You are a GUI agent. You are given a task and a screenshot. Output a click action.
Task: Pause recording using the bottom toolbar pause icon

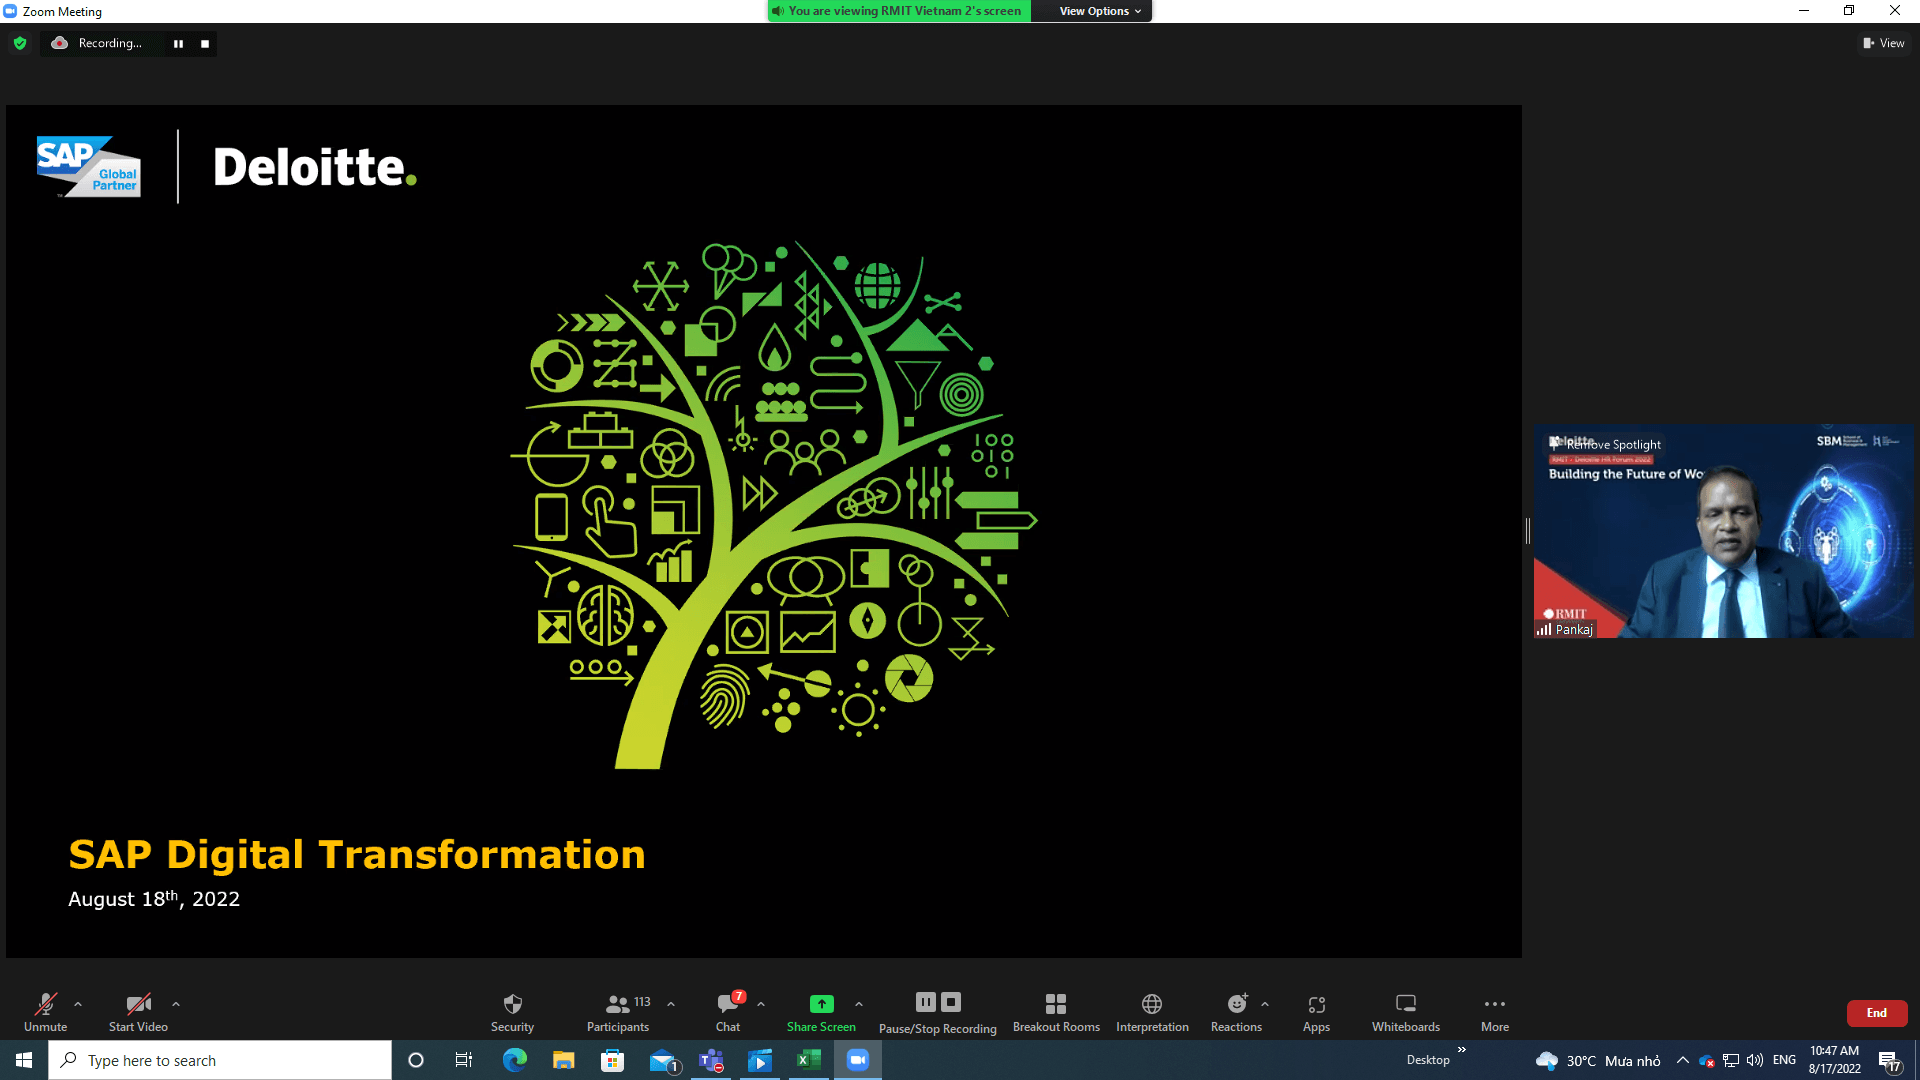click(926, 1002)
